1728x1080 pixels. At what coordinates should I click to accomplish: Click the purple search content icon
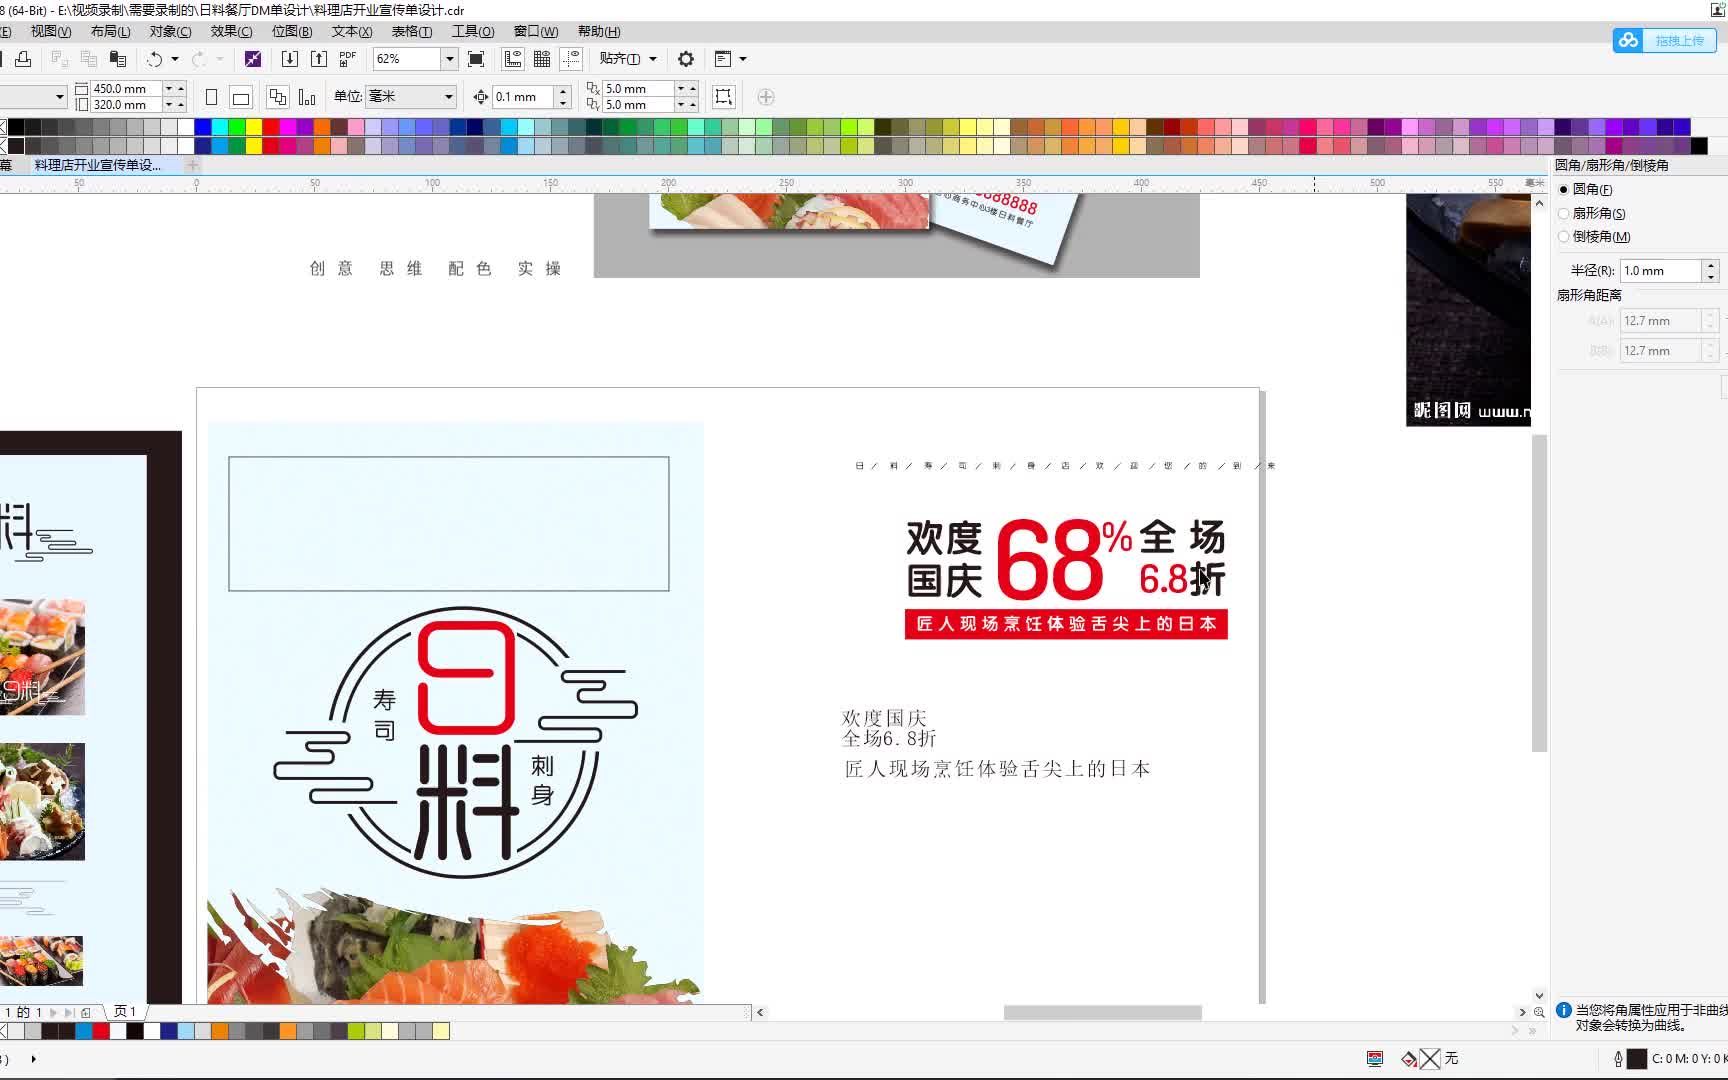coord(253,59)
